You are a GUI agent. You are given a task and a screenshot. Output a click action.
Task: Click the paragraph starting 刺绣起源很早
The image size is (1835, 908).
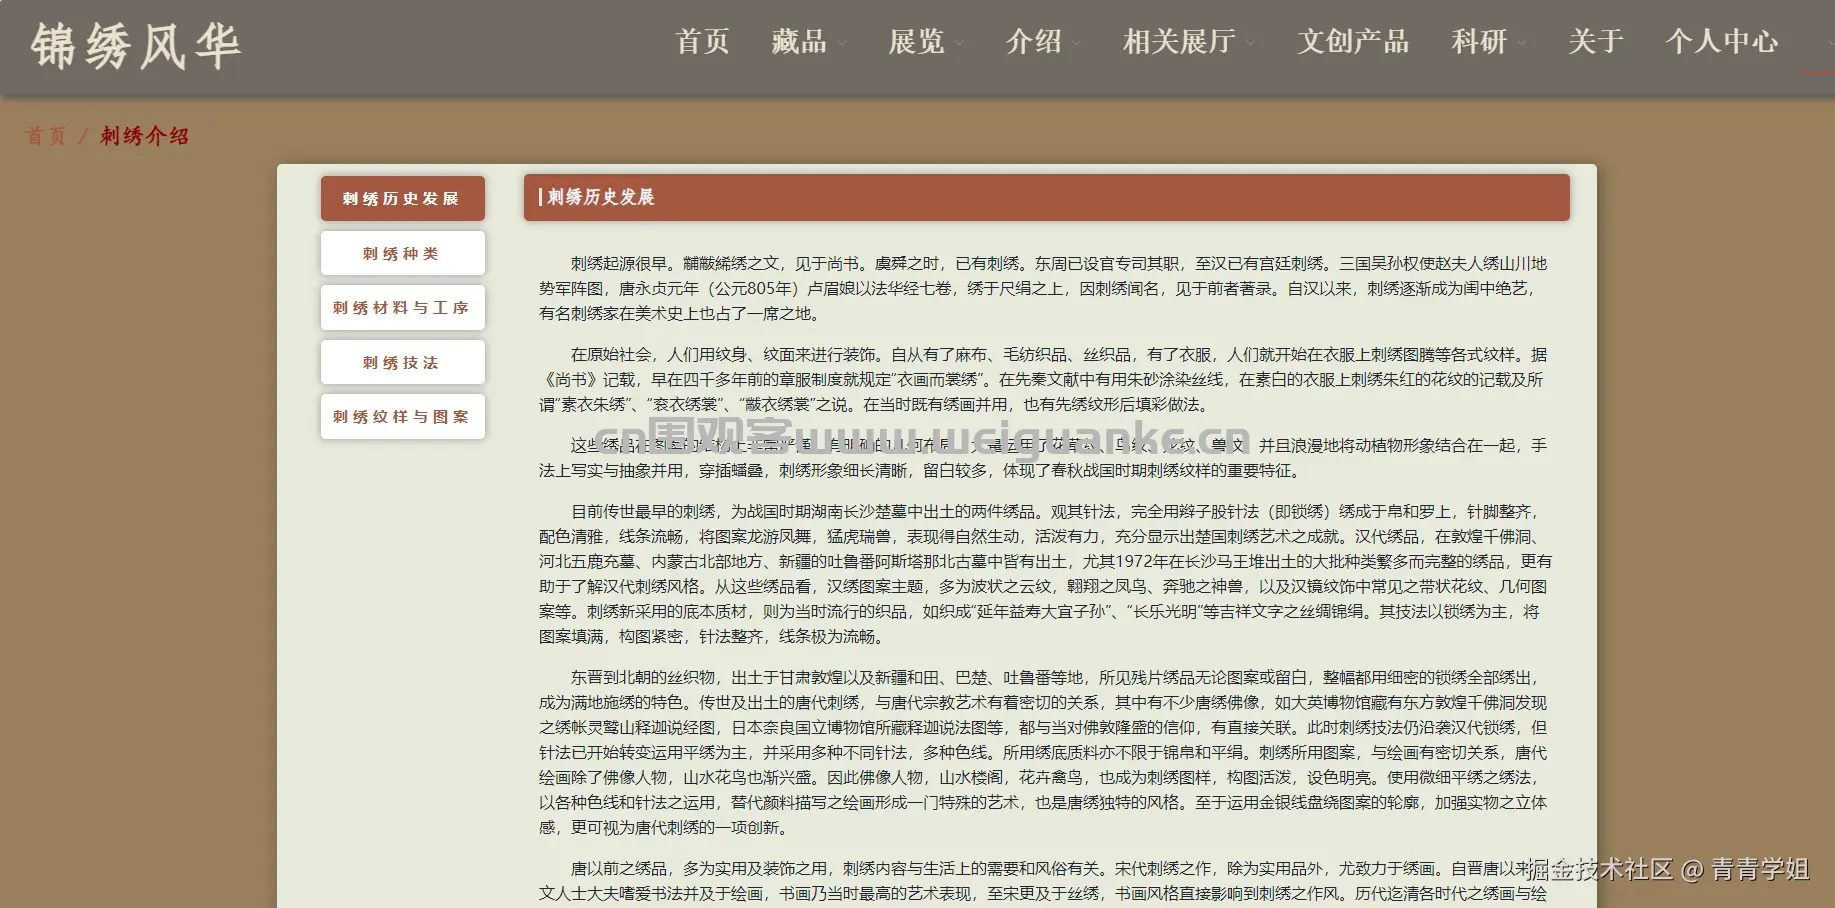pos(1044,289)
